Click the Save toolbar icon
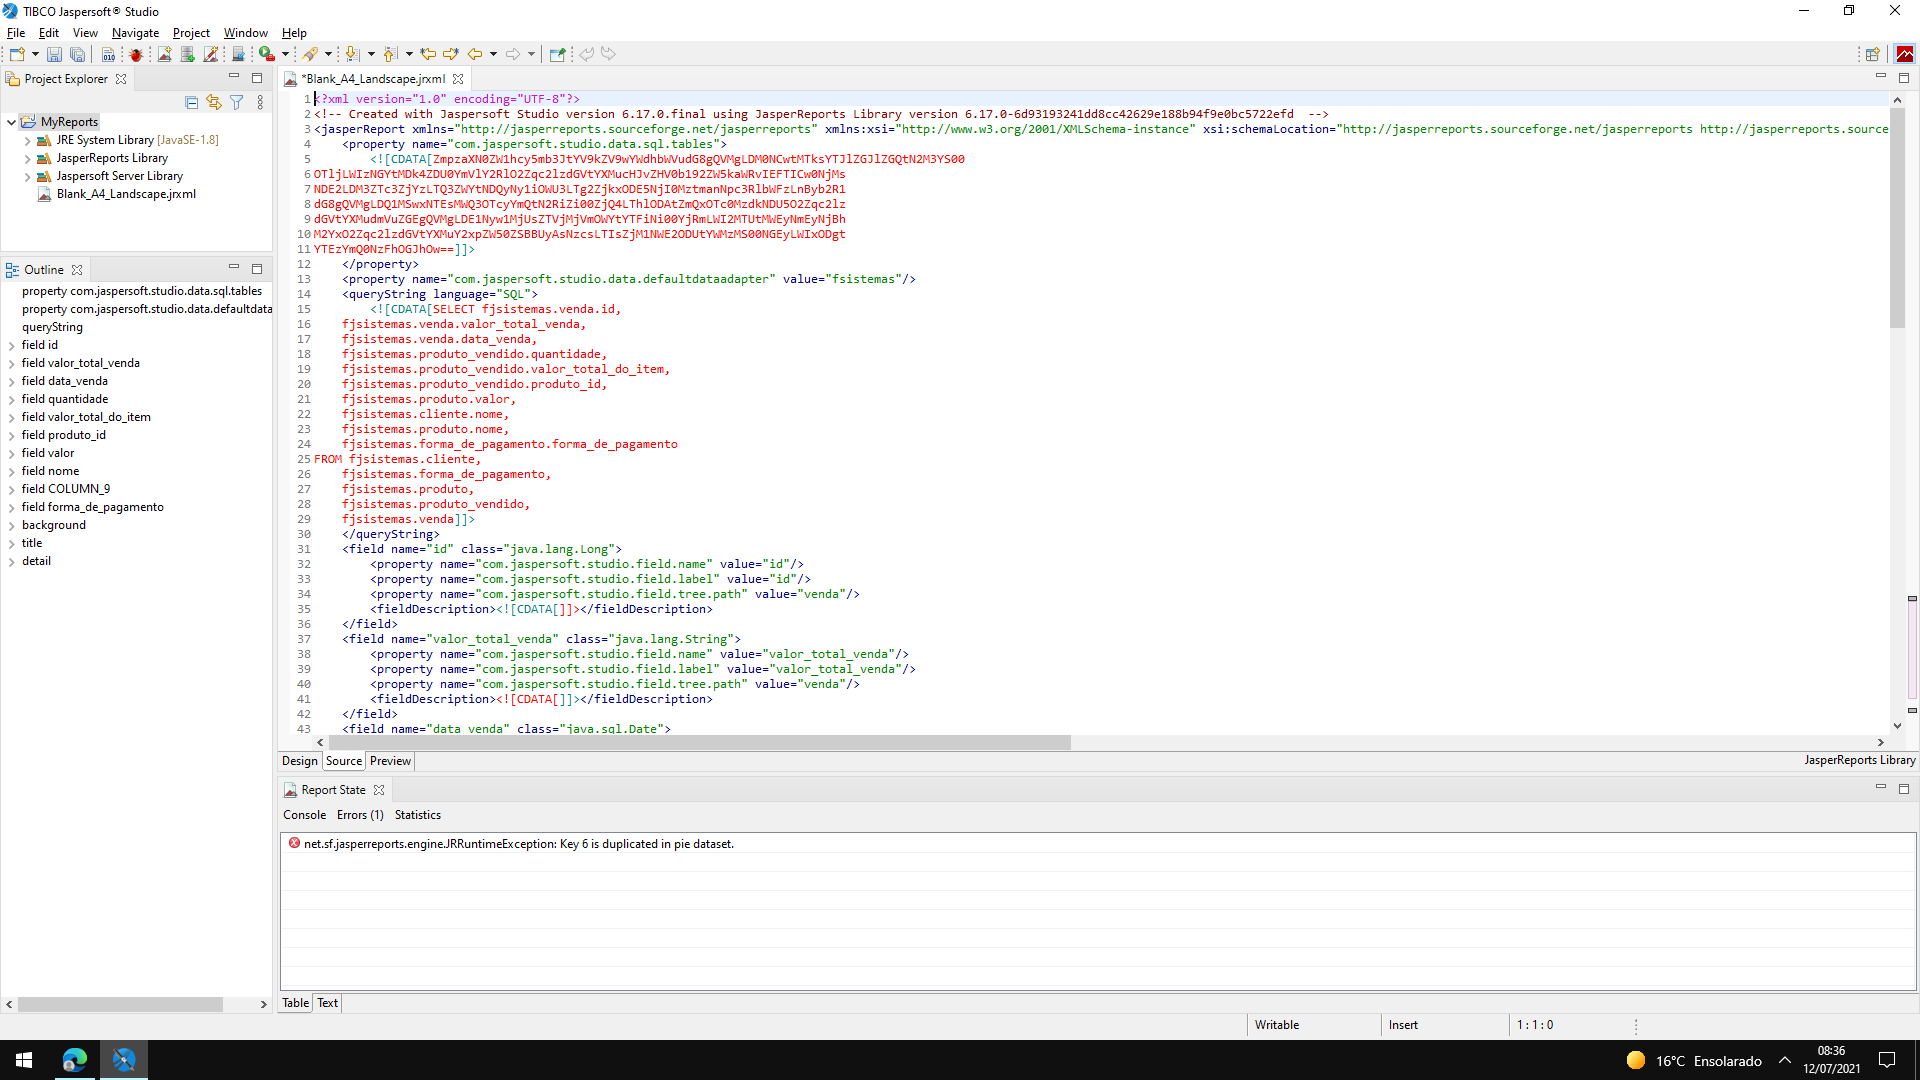The width and height of the screenshot is (1920, 1080). click(54, 54)
